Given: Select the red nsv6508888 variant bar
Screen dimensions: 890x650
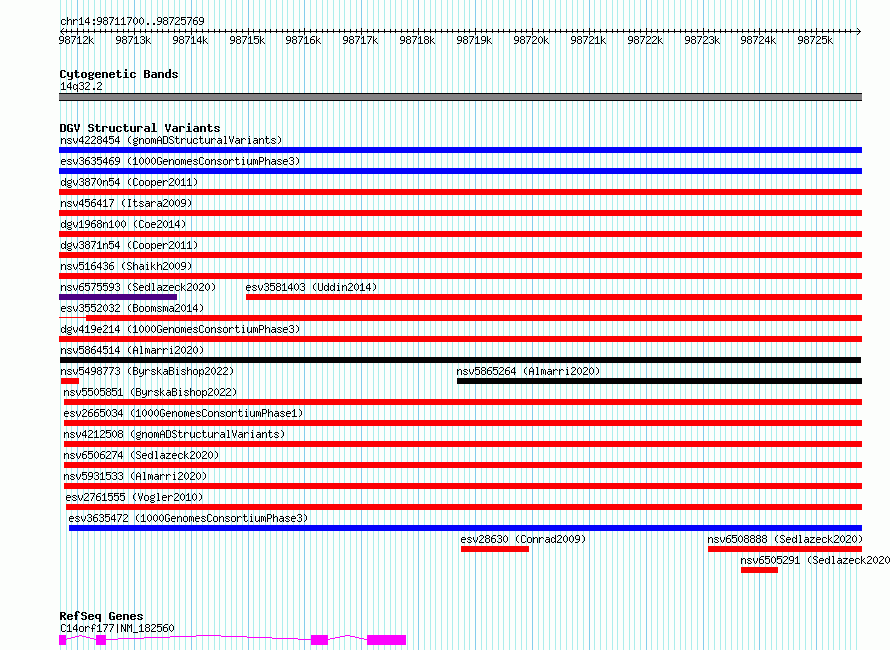Looking at the screenshot, I should [785, 549].
